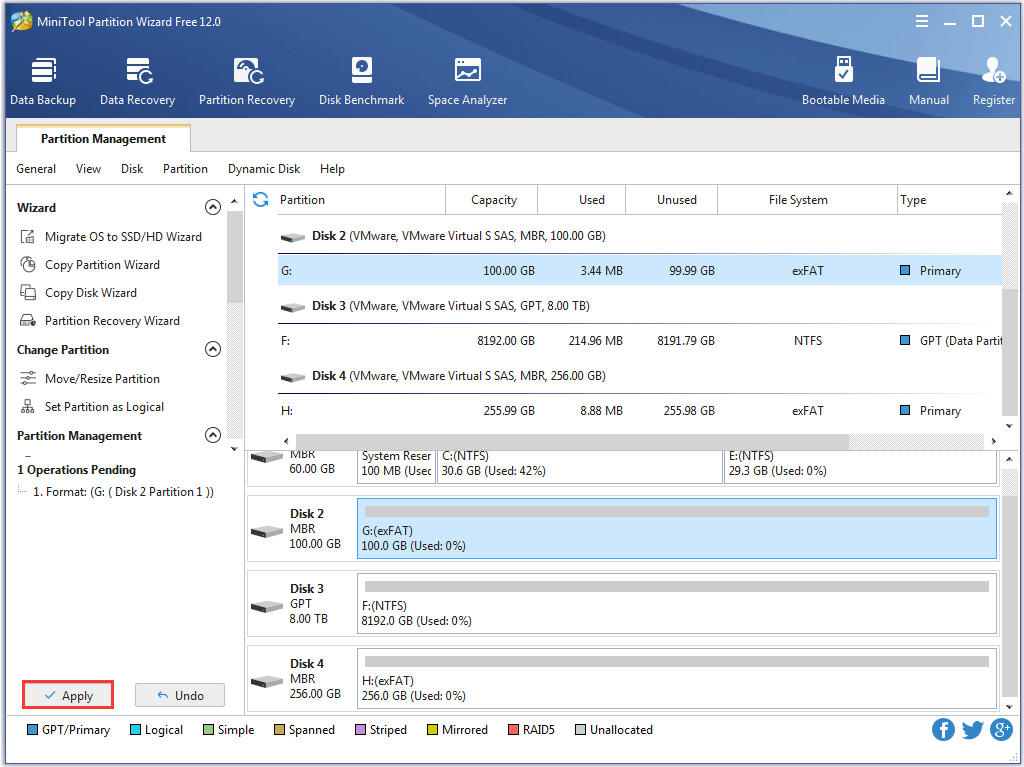This screenshot has height=767, width=1024.
Task: Choose Move/Resize Partition
Action: point(90,378)
